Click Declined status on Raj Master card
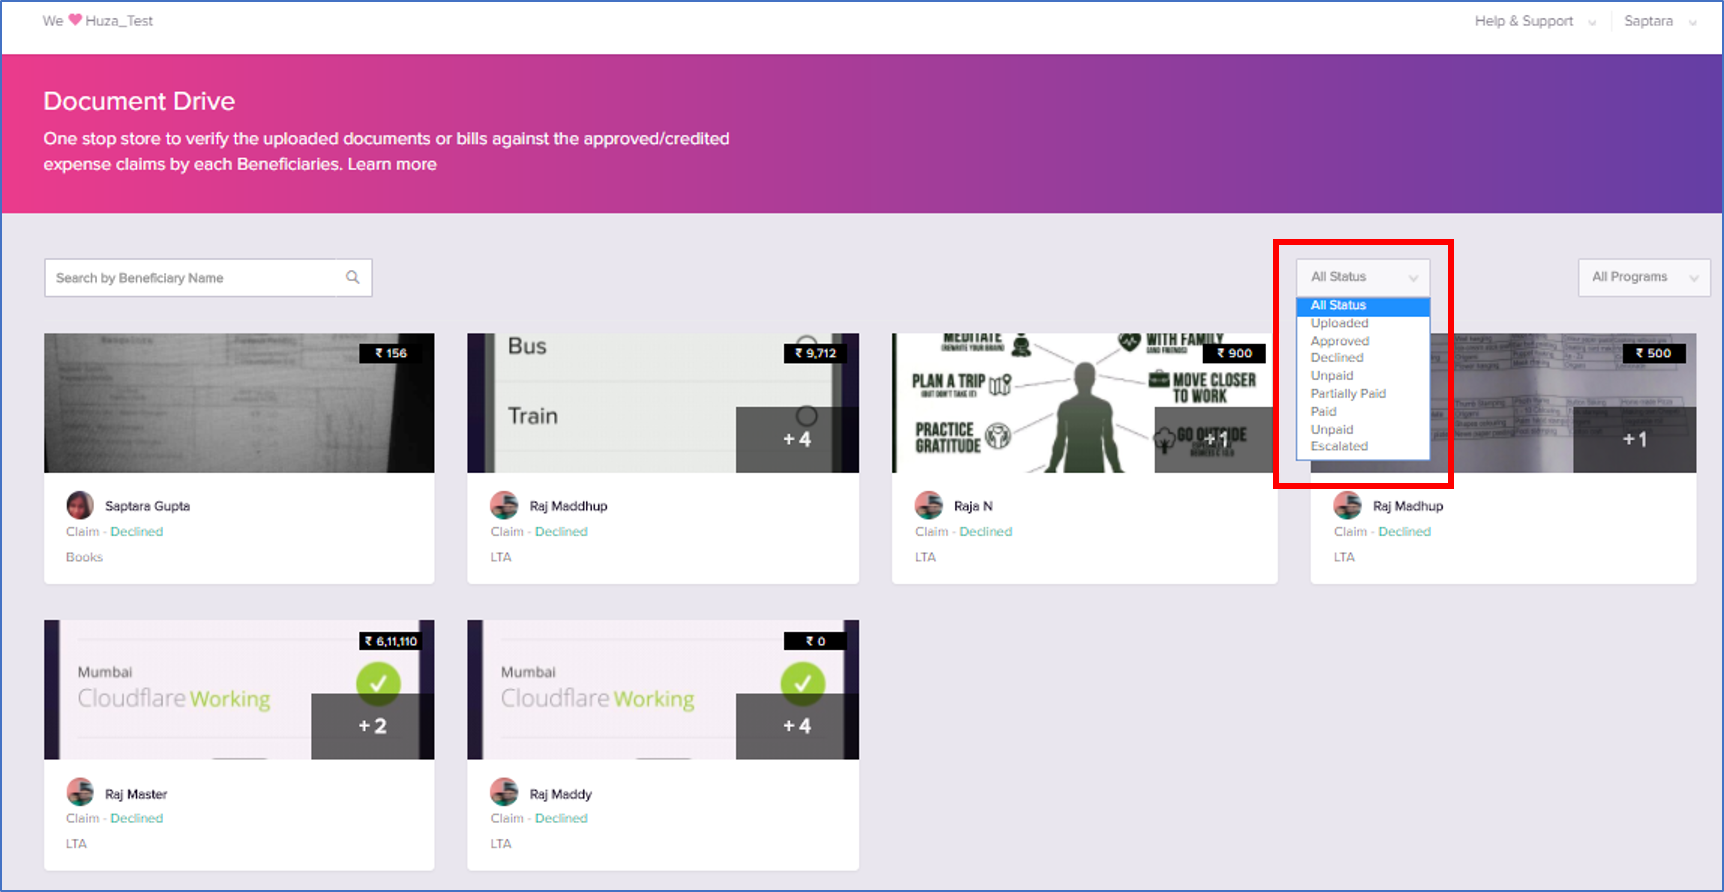 point(137,818)
